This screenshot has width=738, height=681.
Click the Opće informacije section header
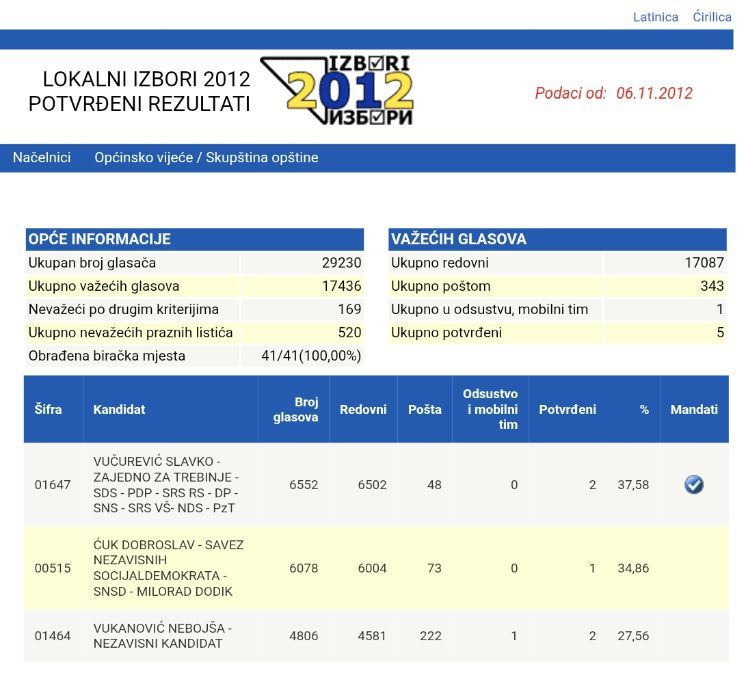coord(194,239)
